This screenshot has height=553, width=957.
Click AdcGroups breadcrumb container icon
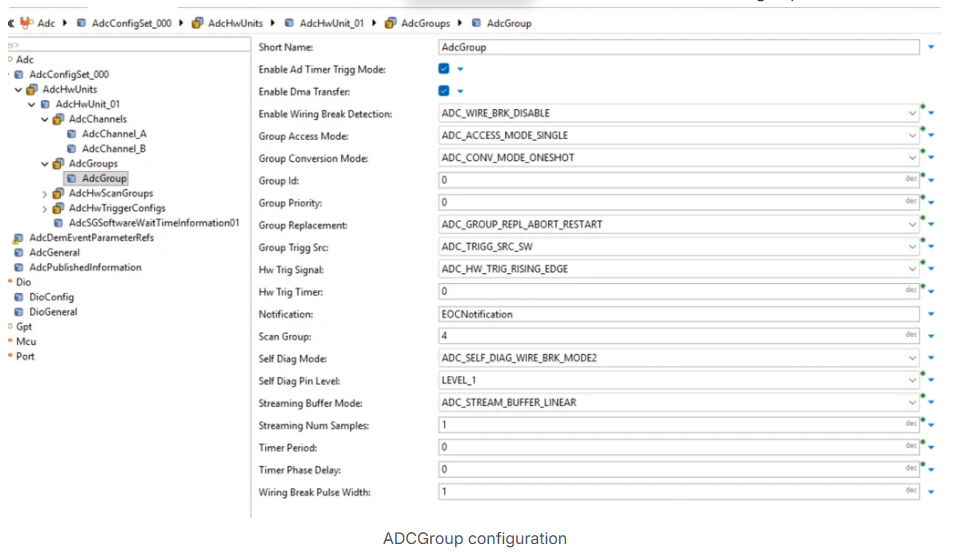pos(390,23)
